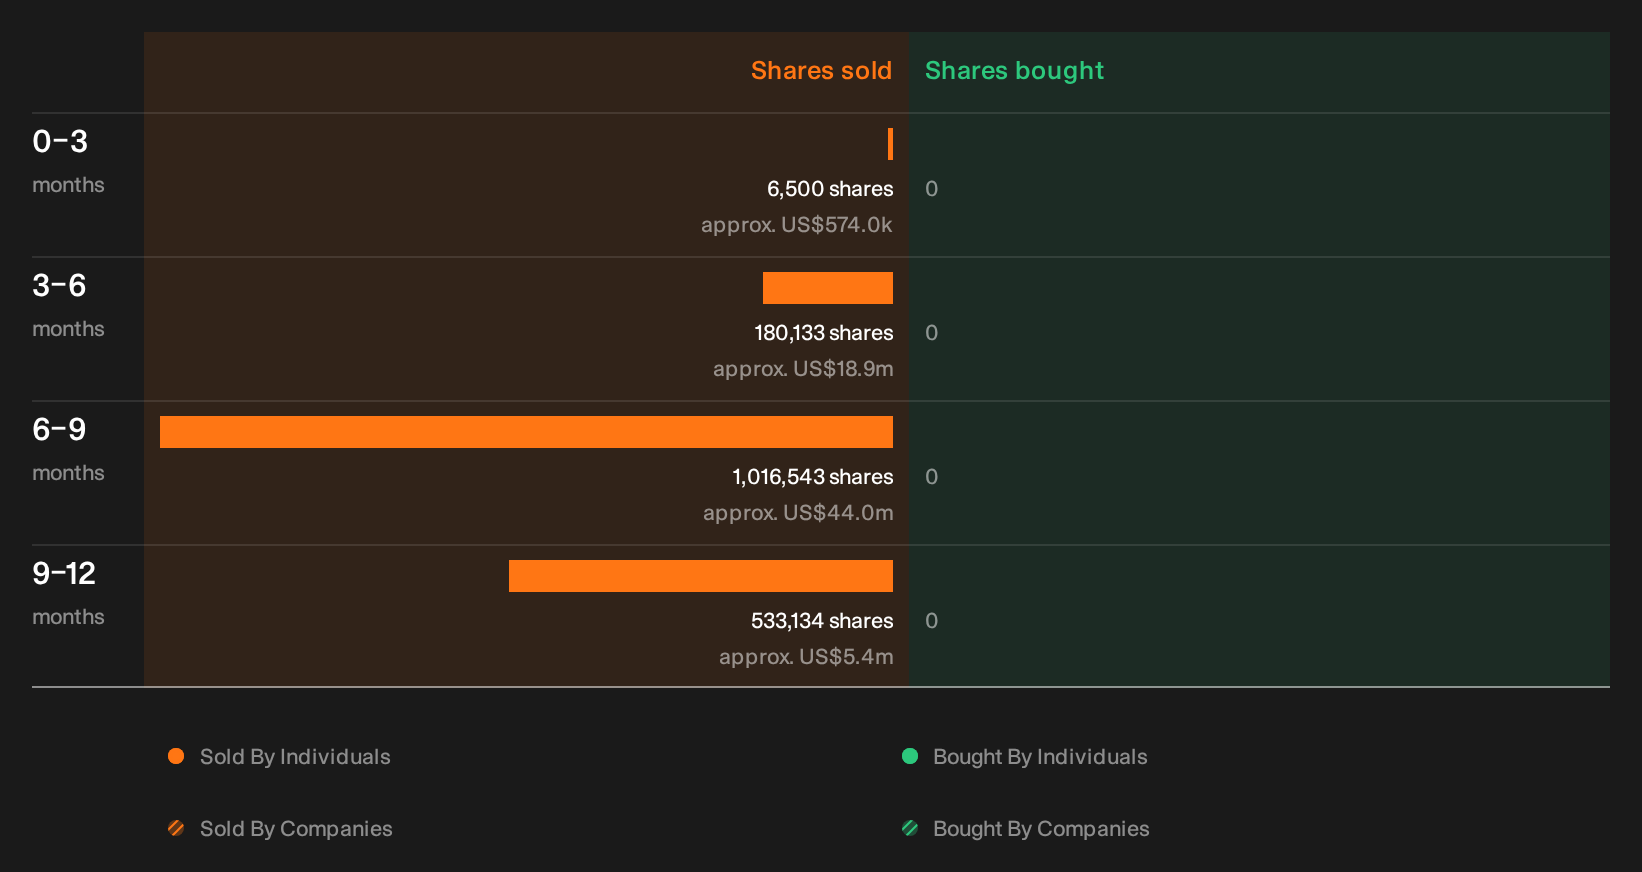Screen dimensions: 1642x872
Task: Click the approx. US$18.9m value
Action: [x=803, y=369]
